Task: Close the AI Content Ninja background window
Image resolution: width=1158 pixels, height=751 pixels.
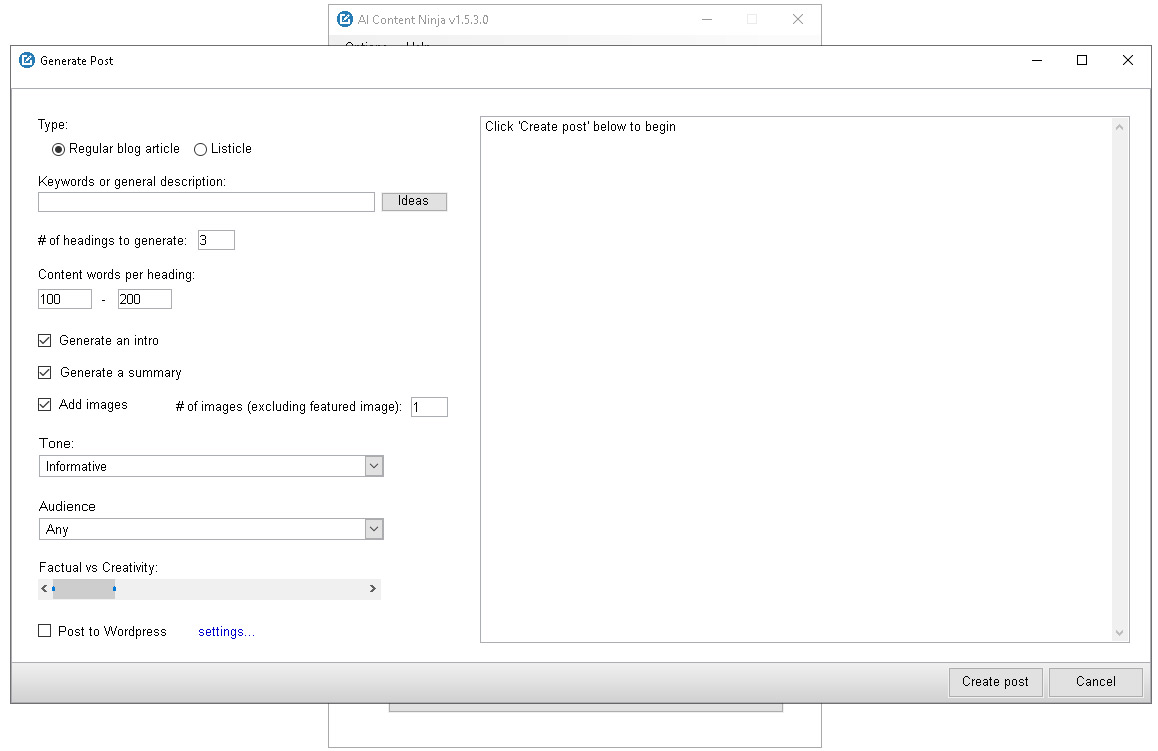Action: (798, 19)
